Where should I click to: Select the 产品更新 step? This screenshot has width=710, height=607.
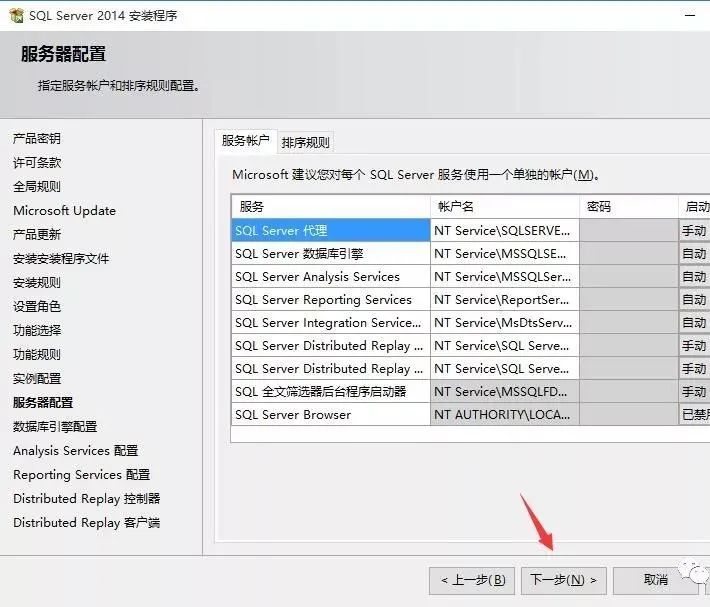(37, 234)
